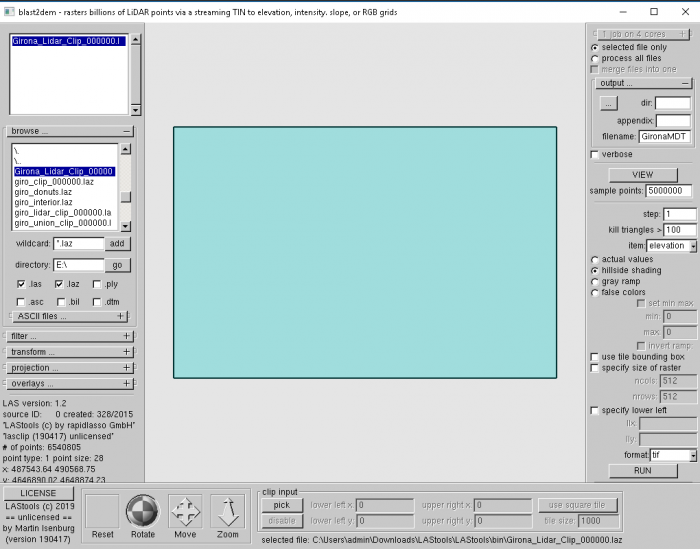Click the output directory browse '...' button
Screen dimensions: 700x549
coord(609,103)
